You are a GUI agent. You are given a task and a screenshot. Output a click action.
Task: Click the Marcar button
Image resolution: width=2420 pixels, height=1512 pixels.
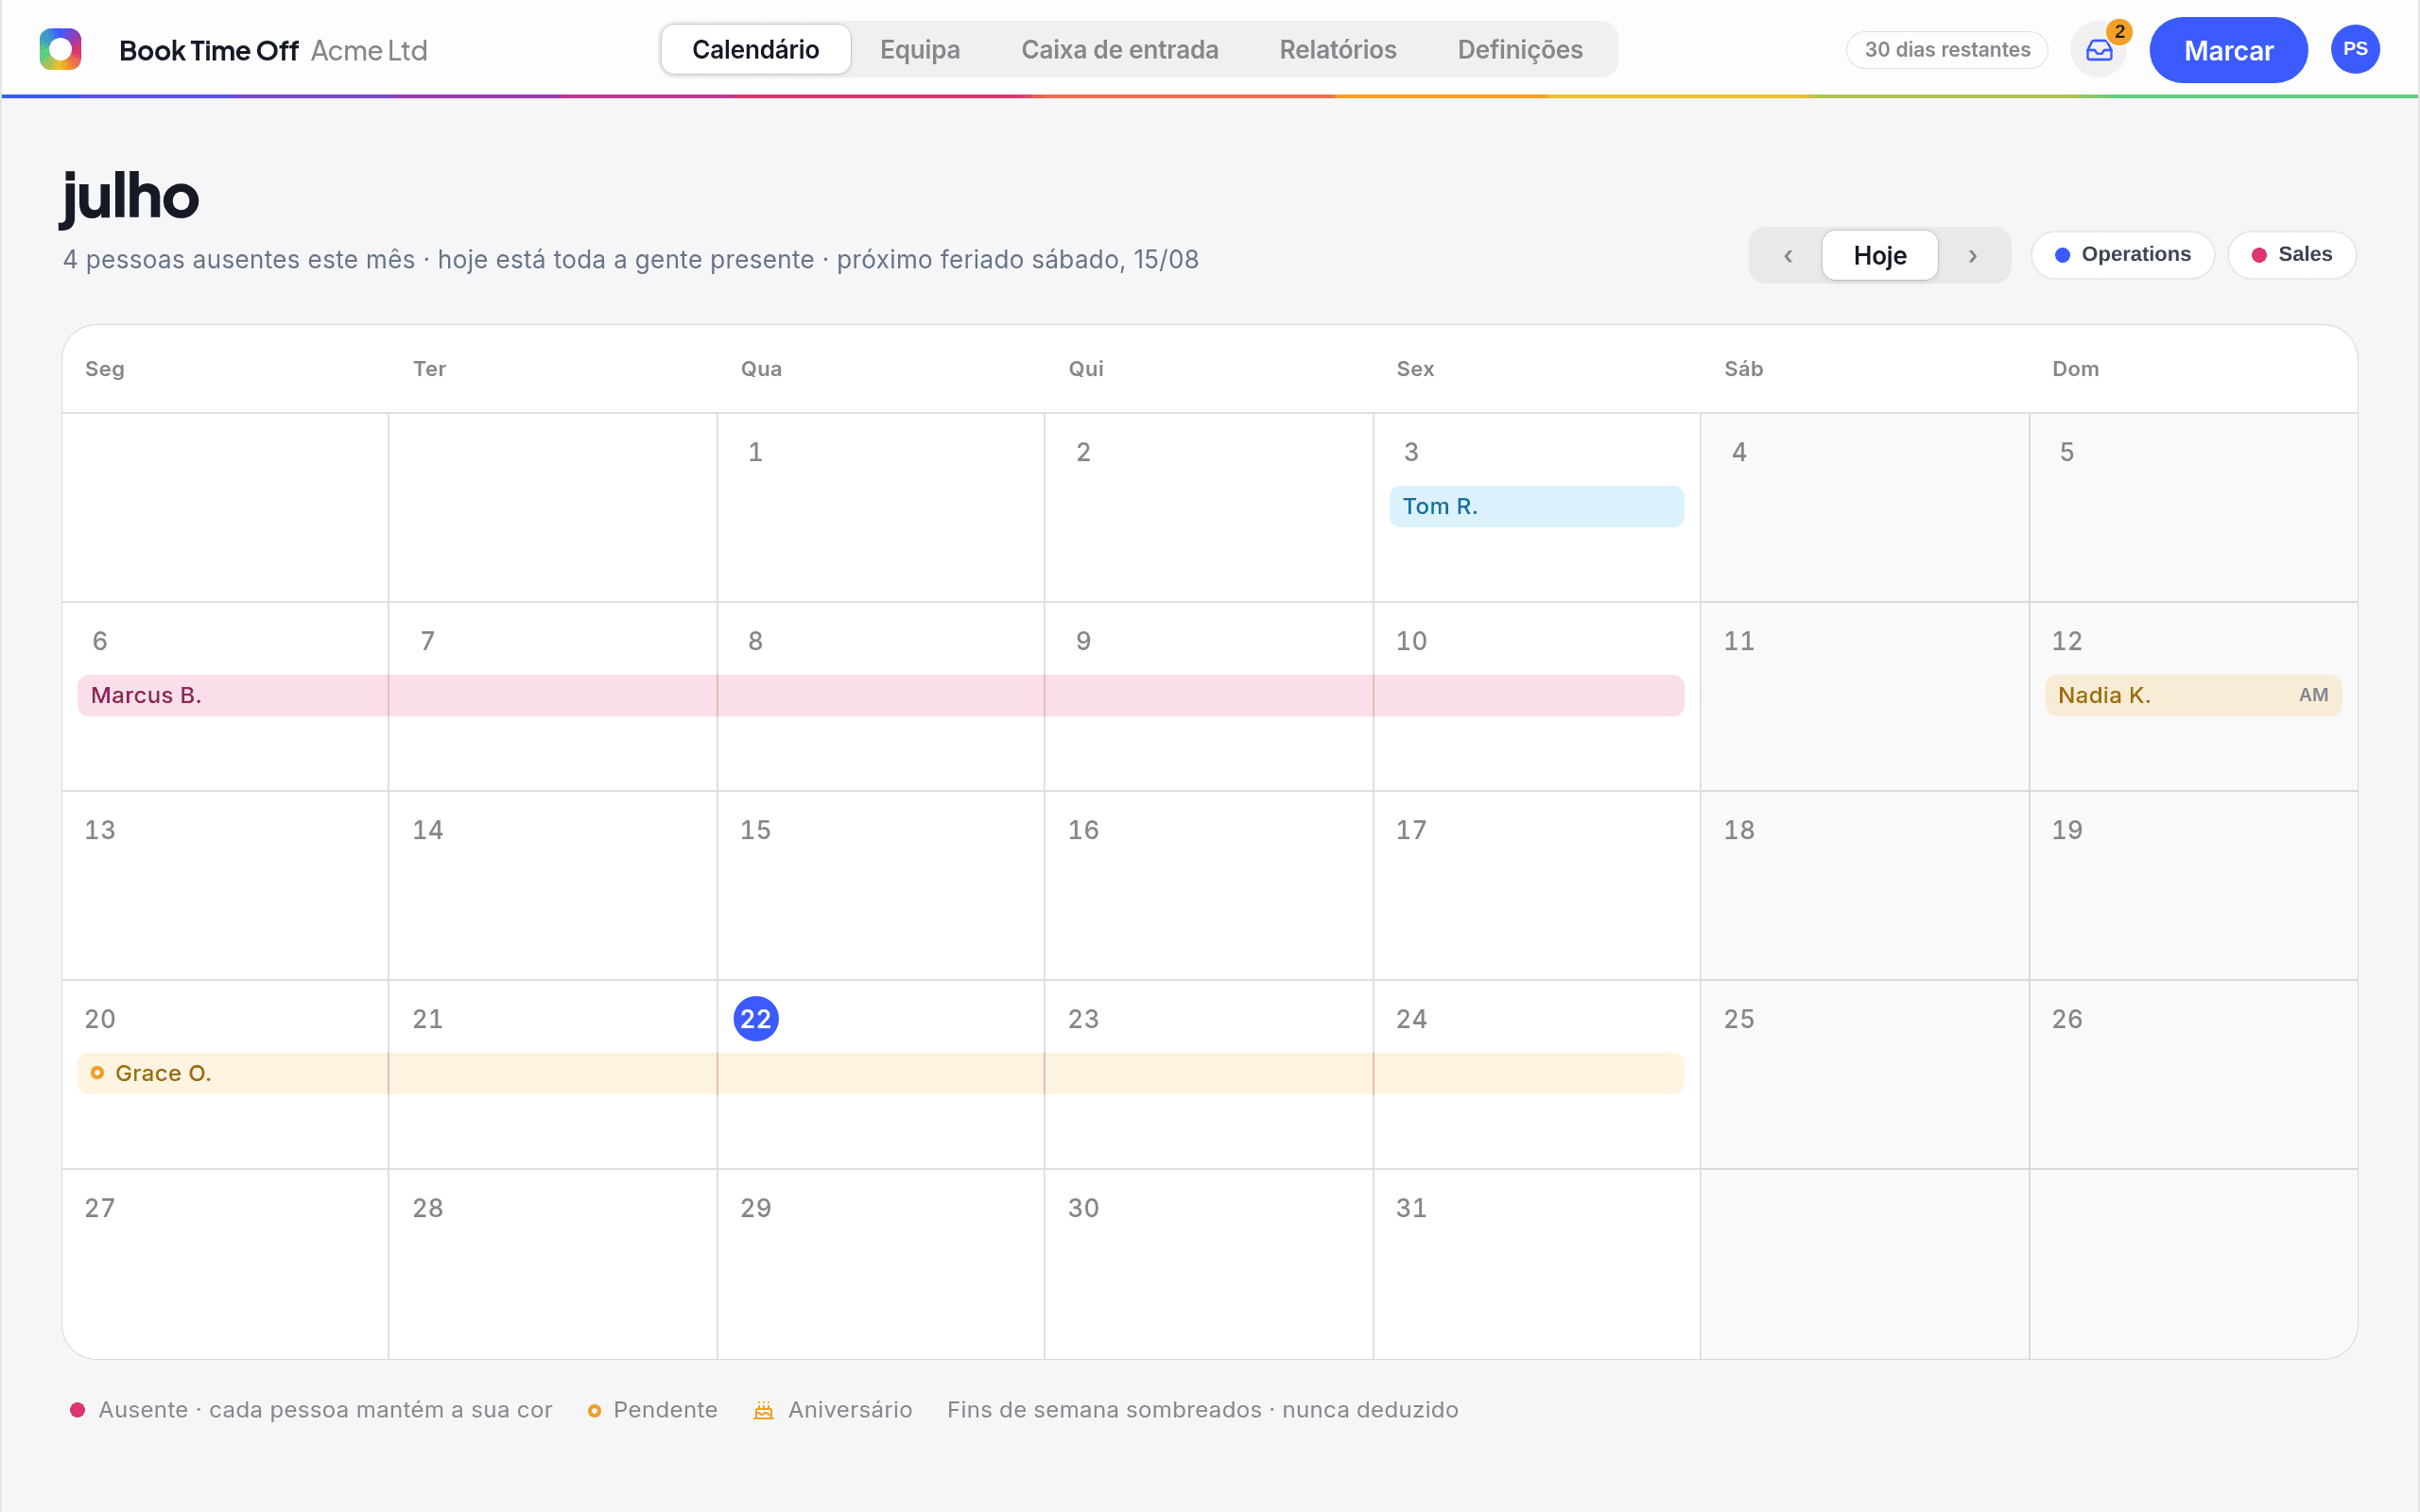point(2228,50)
